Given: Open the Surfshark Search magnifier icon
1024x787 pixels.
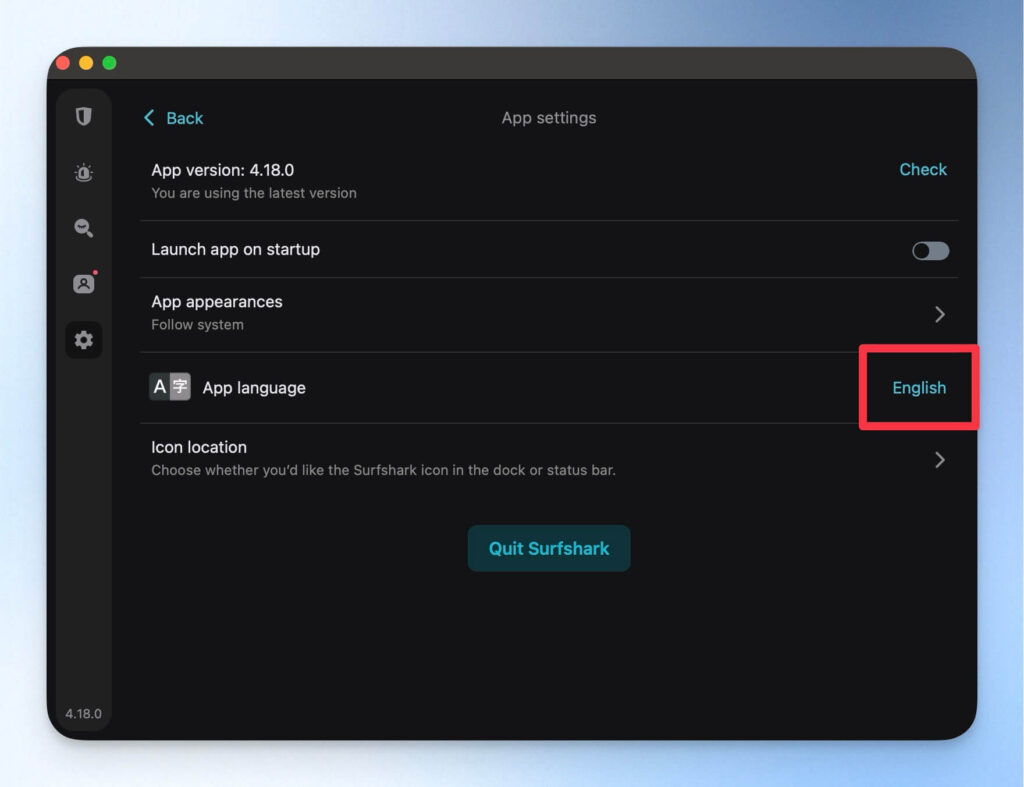Looking at the screenshot, I should (x=84, y=228).
